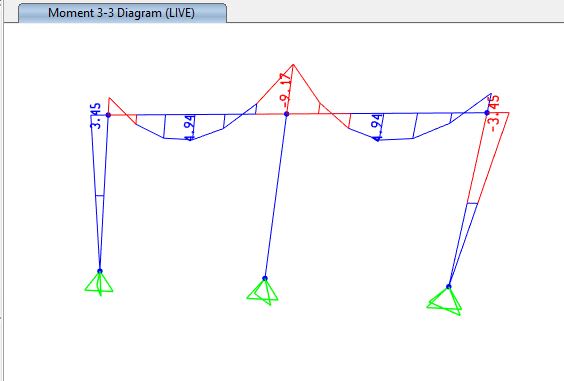
Task: Click the middle green pinned support symbol
Action: [x=263, y=292]
